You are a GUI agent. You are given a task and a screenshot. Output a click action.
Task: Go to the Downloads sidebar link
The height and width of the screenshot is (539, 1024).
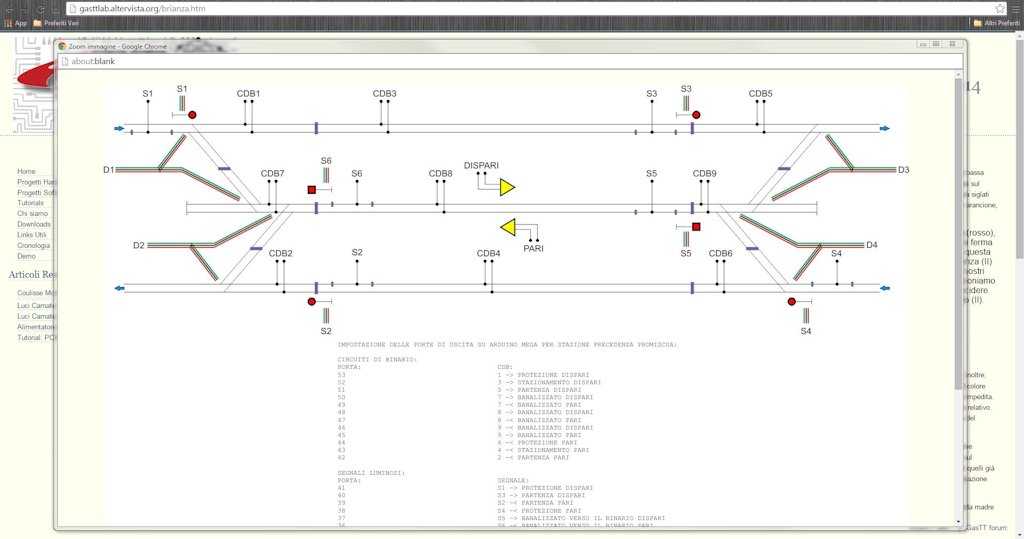(34, 224)
